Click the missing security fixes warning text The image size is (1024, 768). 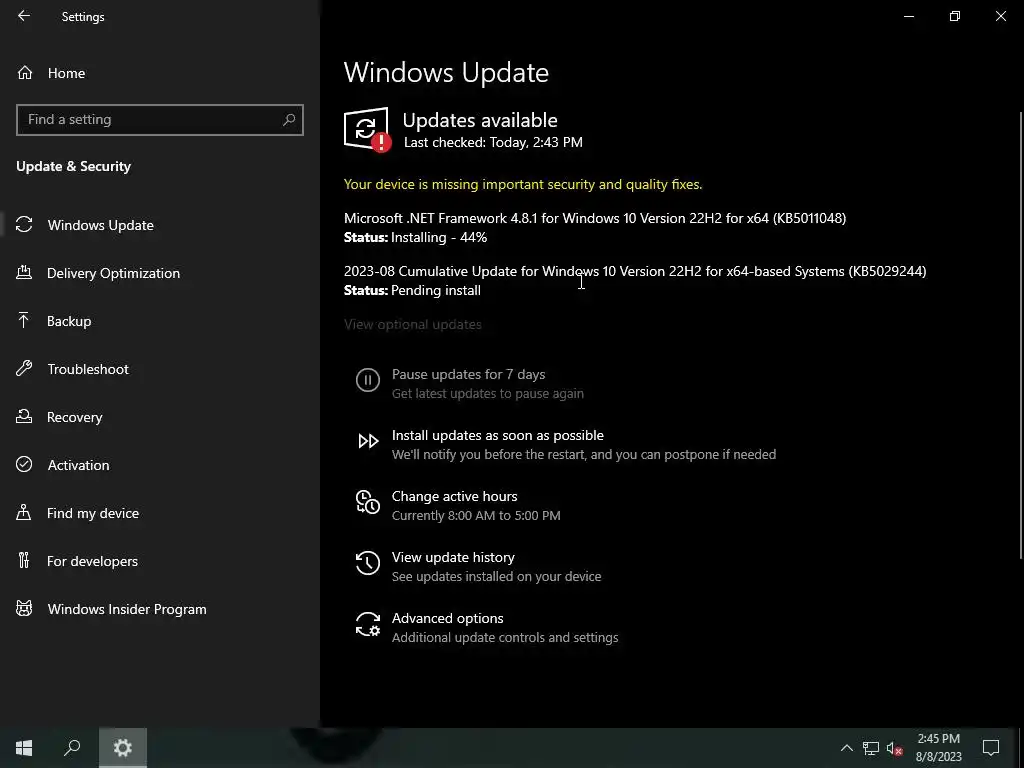[x=523, y=184]
